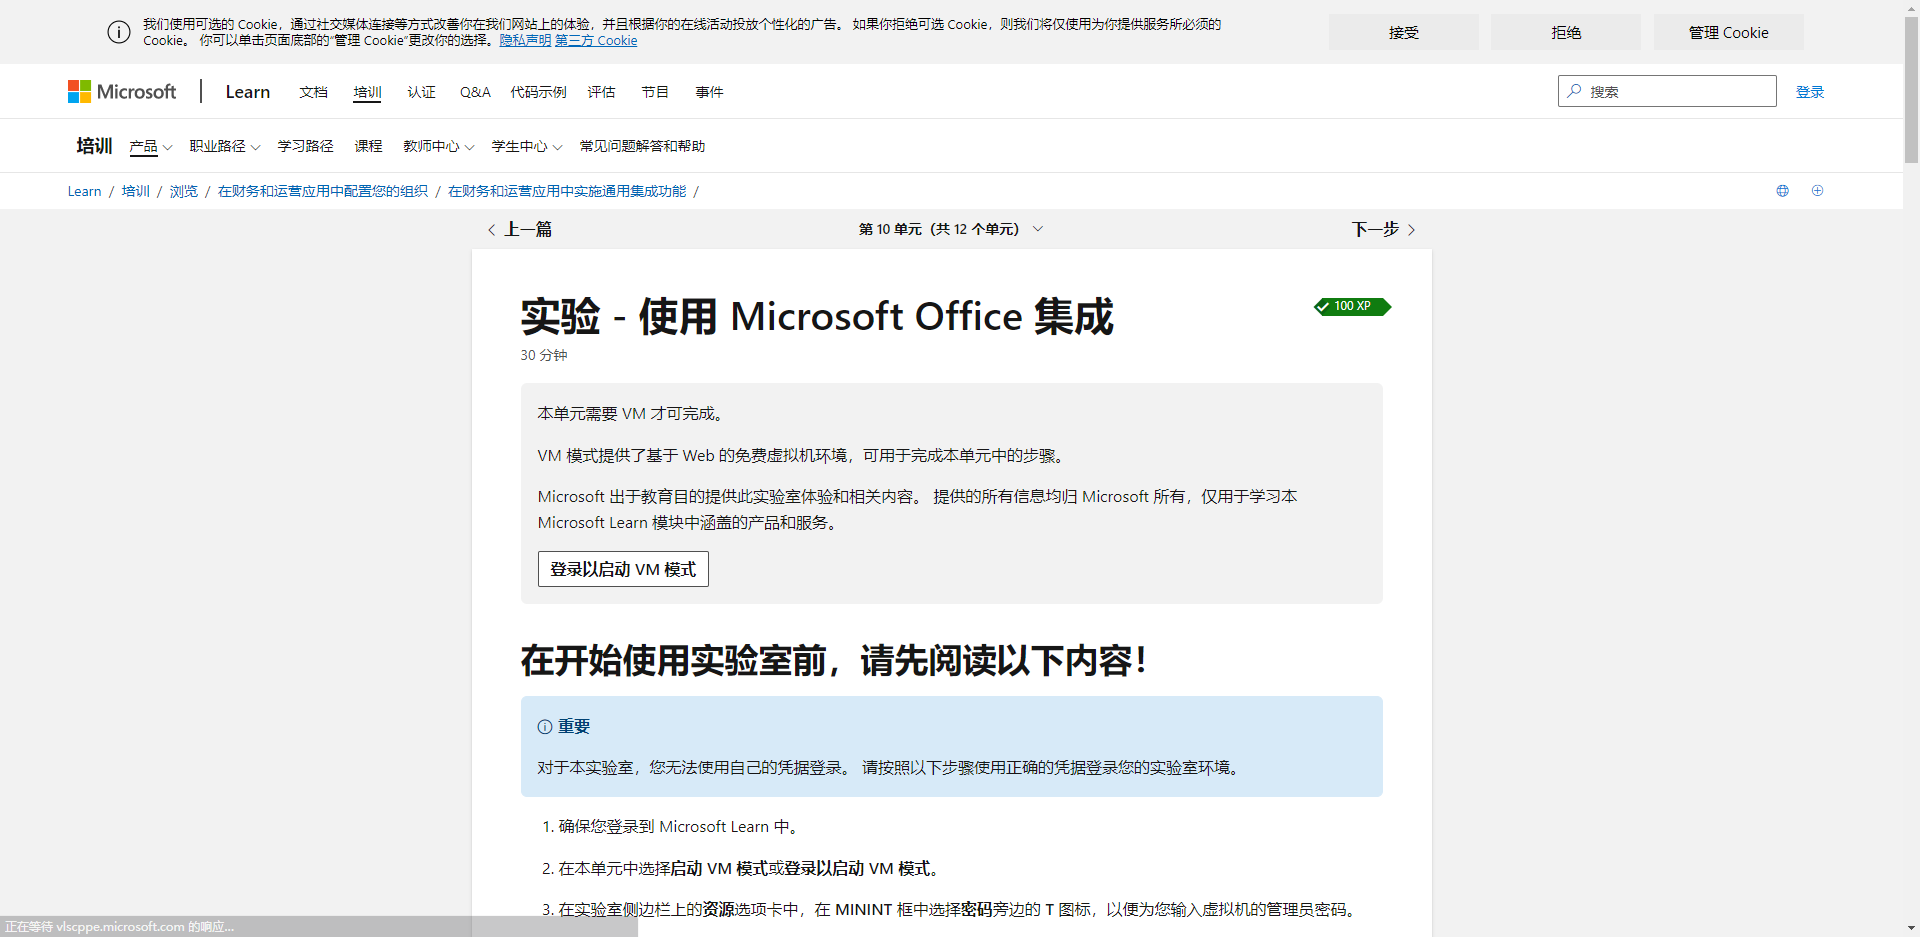Click the cookie banner info icon

(x=119, y=32)
